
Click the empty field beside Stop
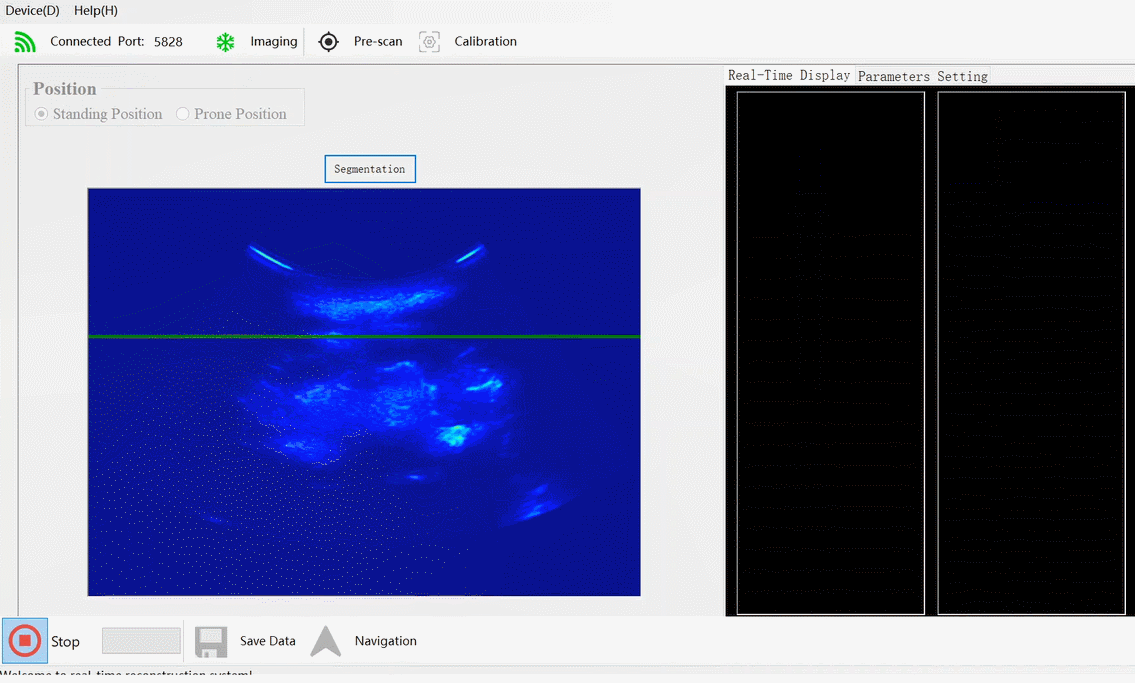coord(141,641)
